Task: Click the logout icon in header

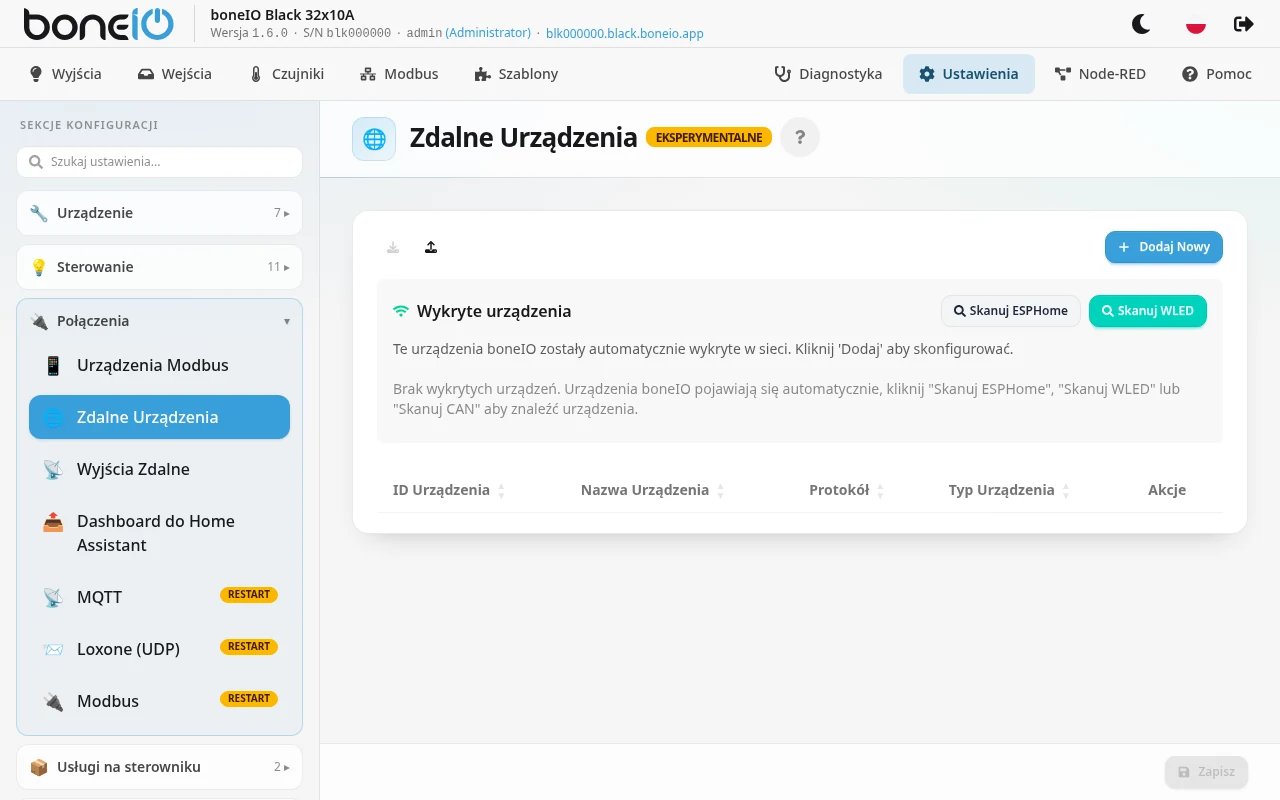Action: pyautogui.click(x=1244, y=24)
